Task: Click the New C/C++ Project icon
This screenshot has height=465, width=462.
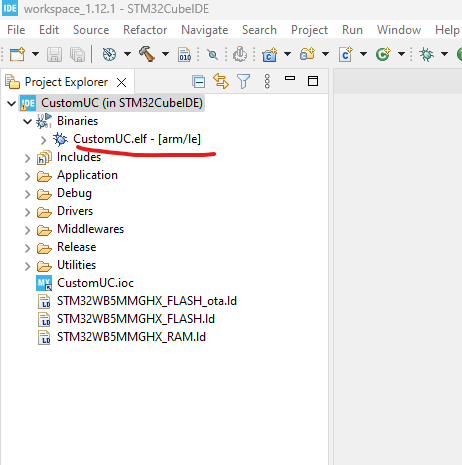Action: 269,54
